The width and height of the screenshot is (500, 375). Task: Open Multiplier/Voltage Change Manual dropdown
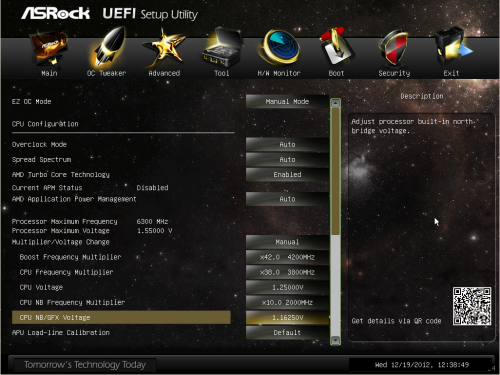287,242
